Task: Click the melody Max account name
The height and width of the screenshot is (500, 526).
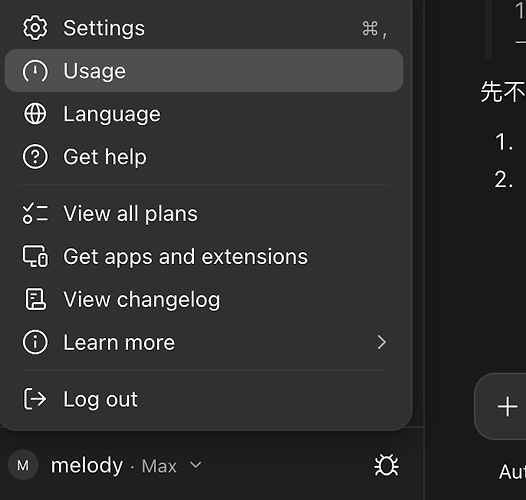Action: point(113,466)
